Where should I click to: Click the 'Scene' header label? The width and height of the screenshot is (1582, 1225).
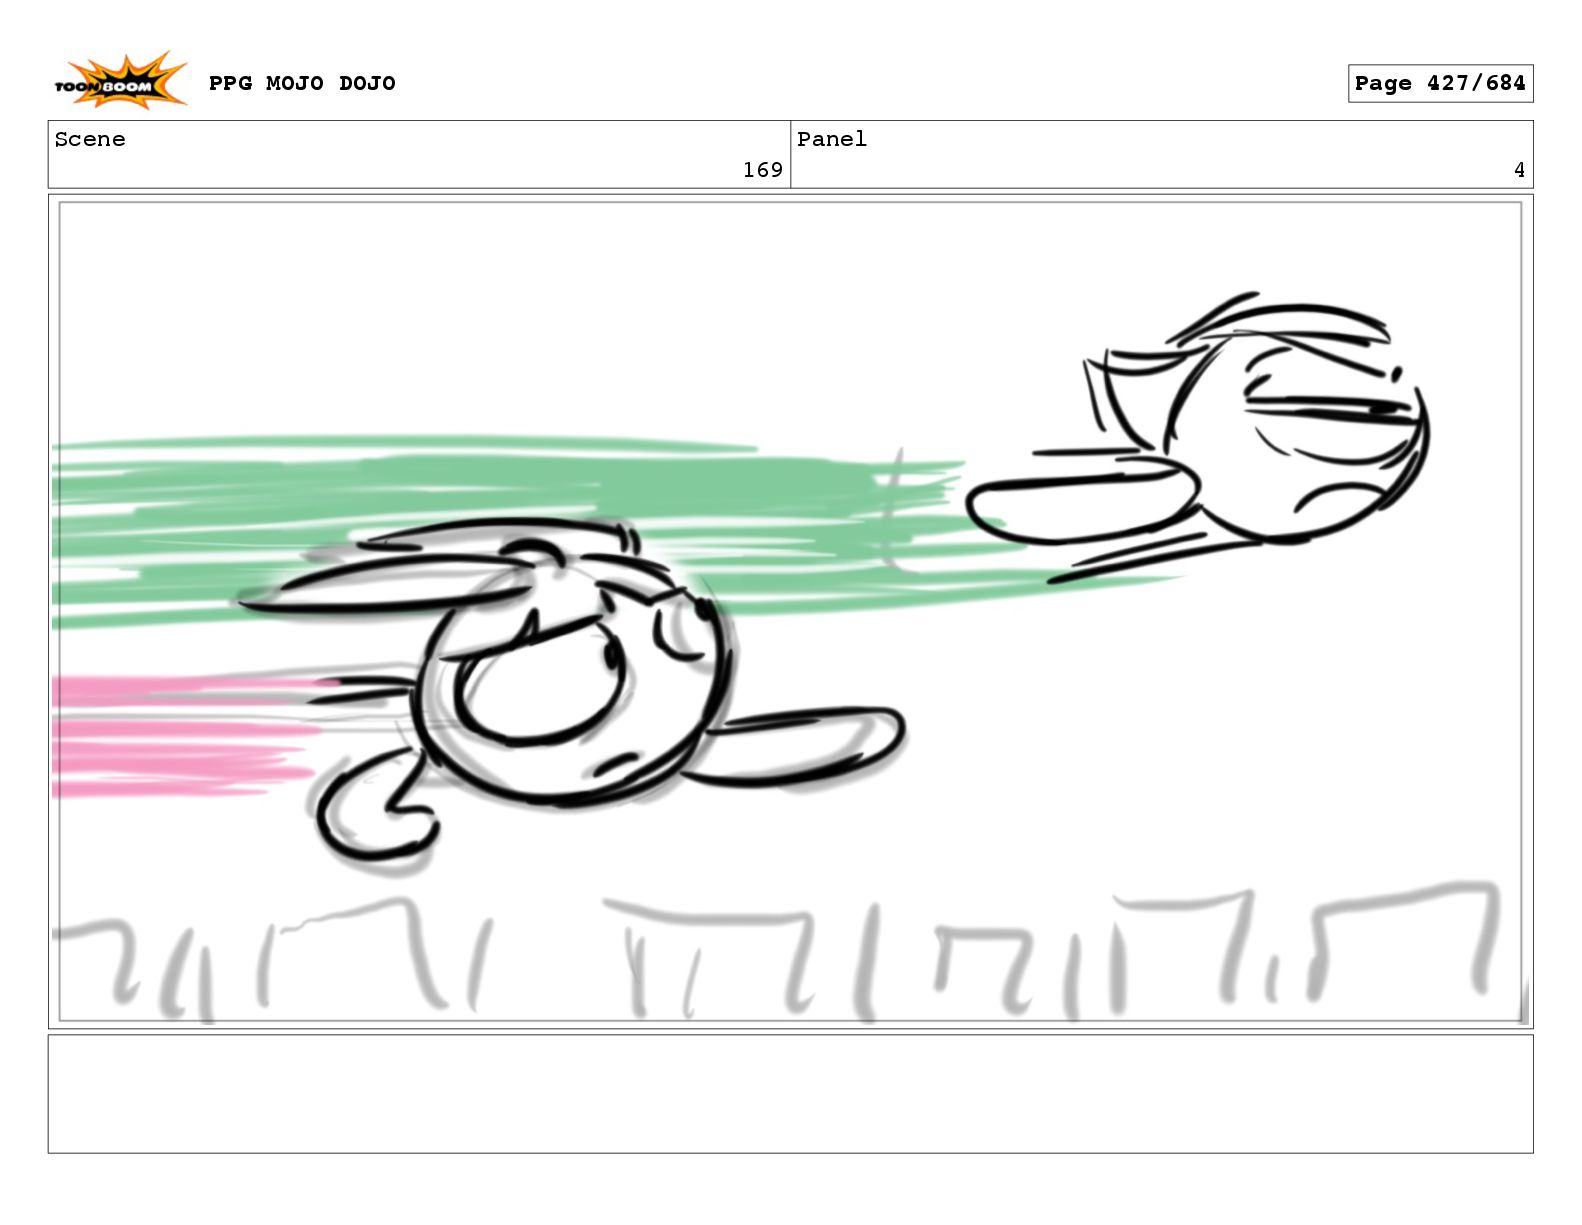pos(90,139)
